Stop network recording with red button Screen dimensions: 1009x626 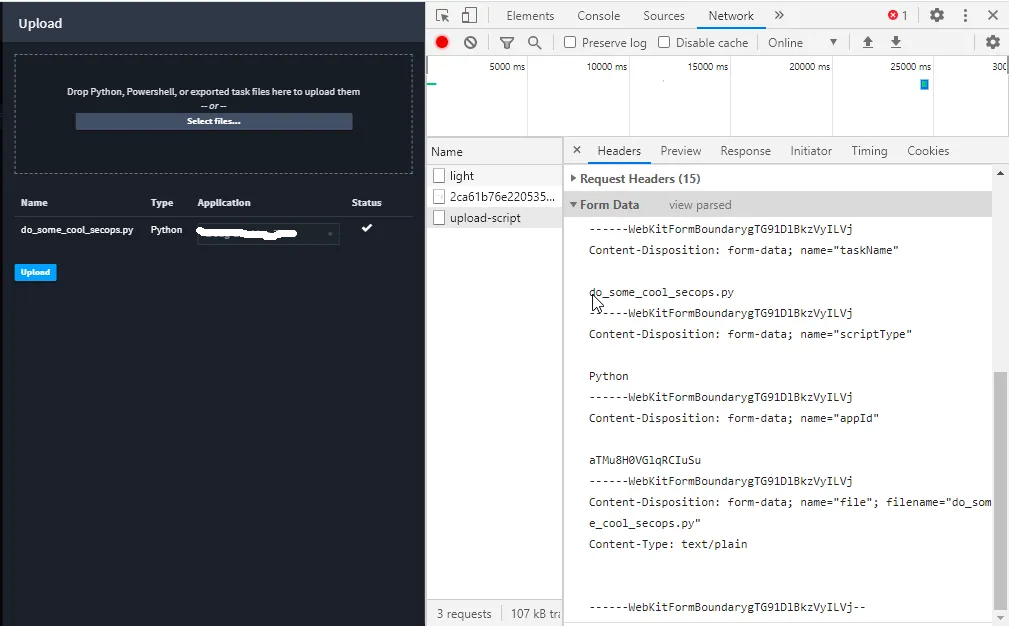(x=441, y=42)
